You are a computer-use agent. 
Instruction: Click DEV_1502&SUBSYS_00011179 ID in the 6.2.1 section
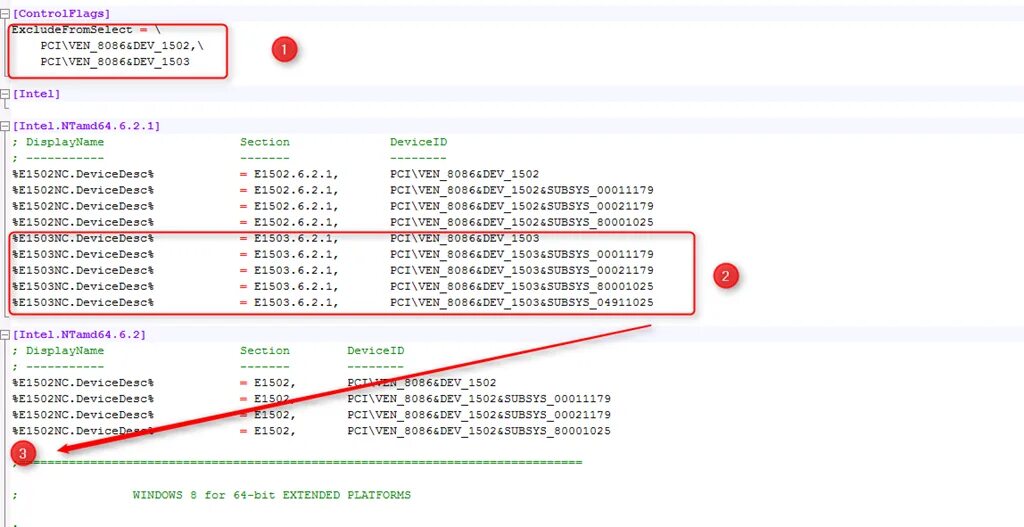(522, 190)
